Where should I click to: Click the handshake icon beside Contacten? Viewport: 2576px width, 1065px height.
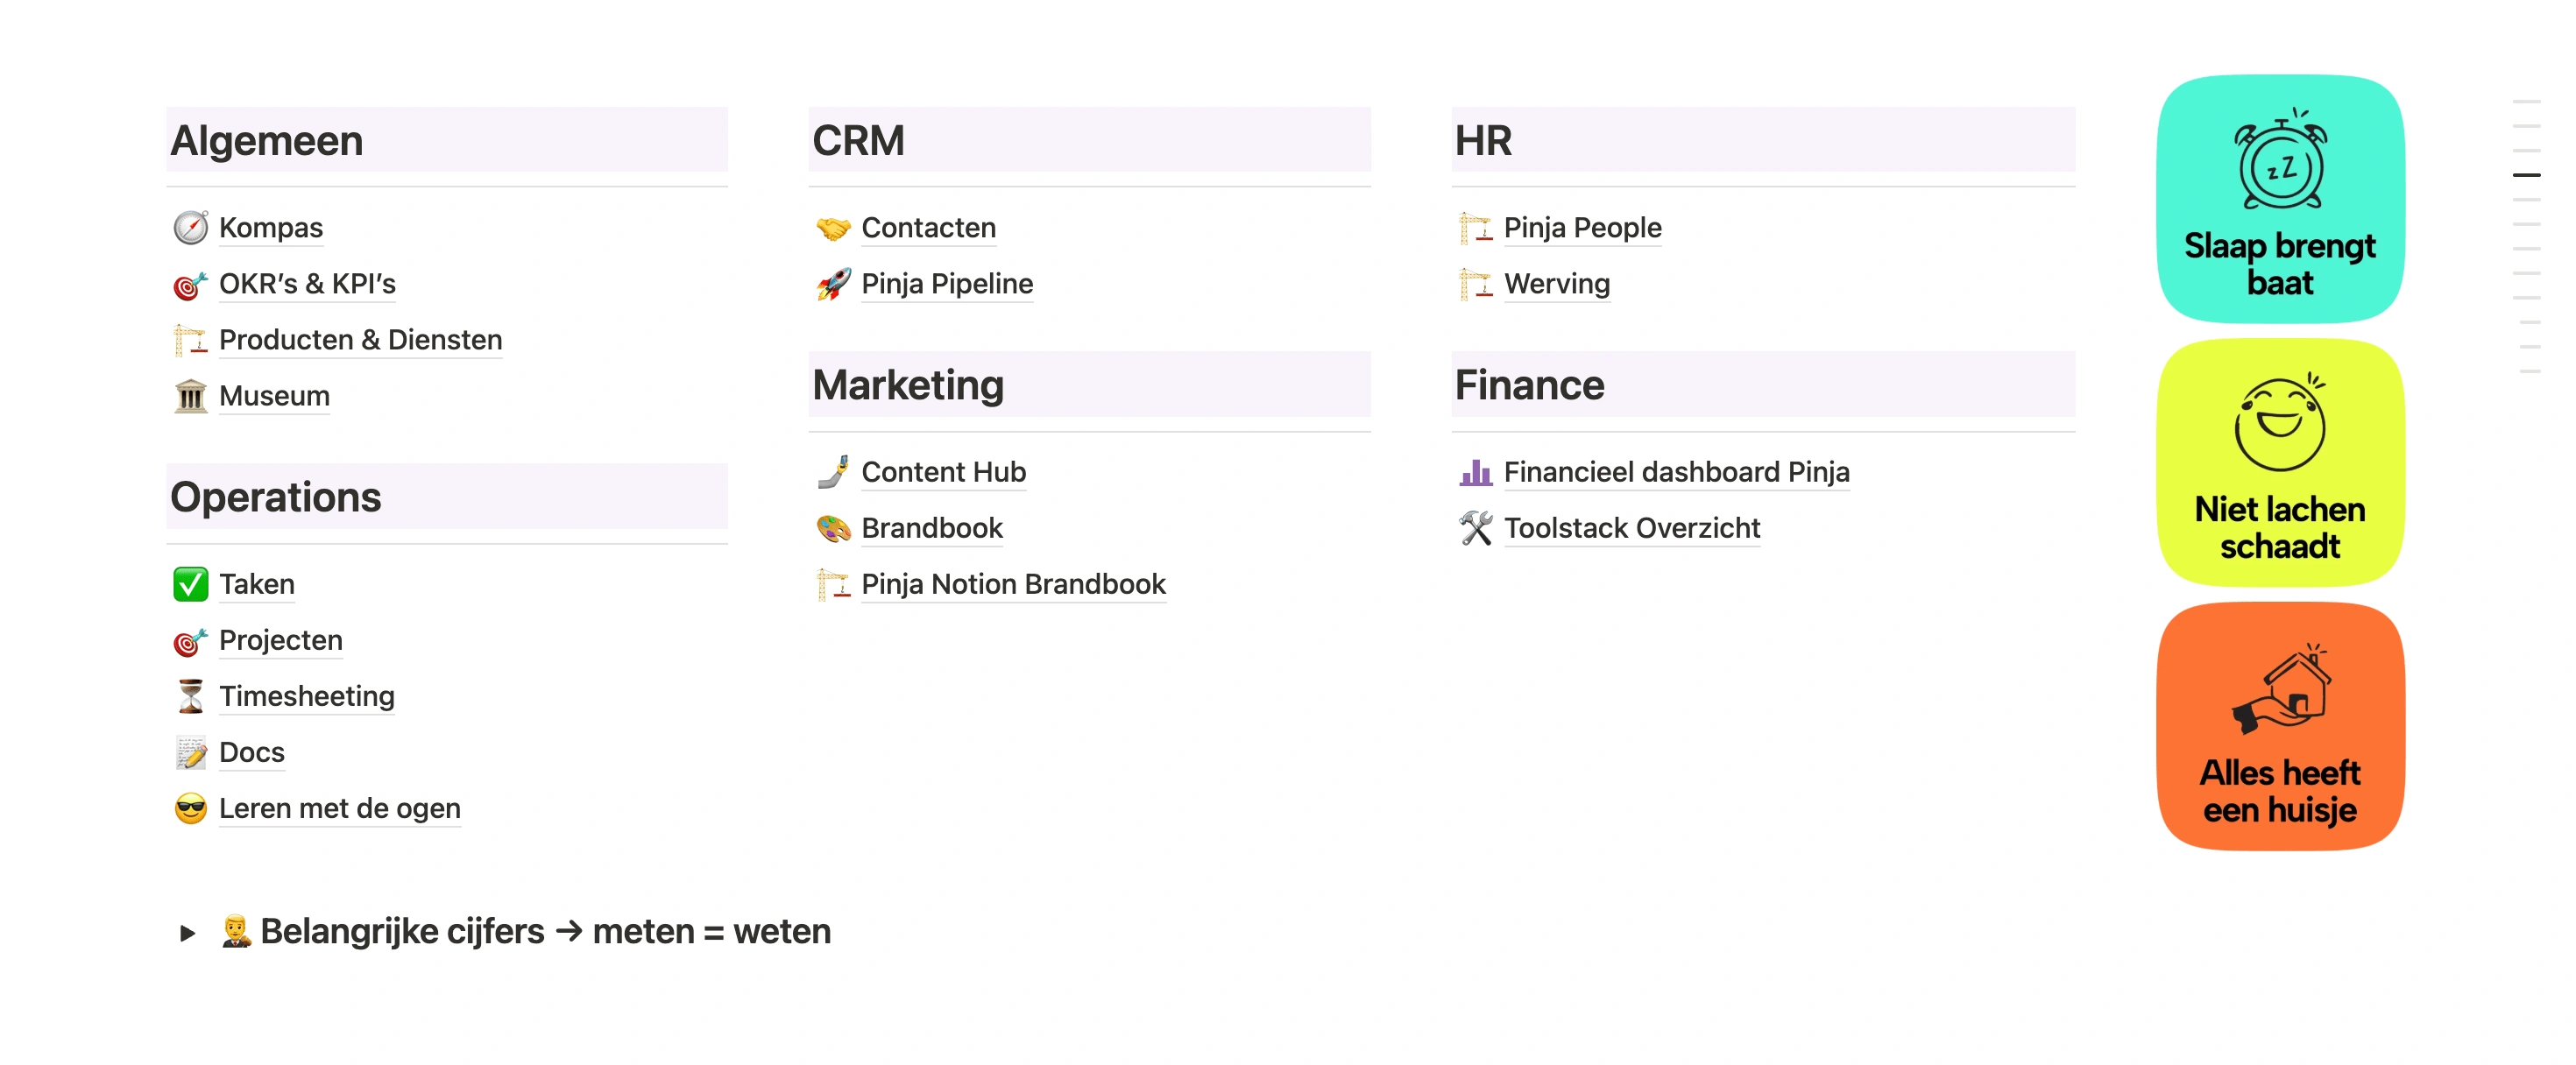[x=833, y=228]
